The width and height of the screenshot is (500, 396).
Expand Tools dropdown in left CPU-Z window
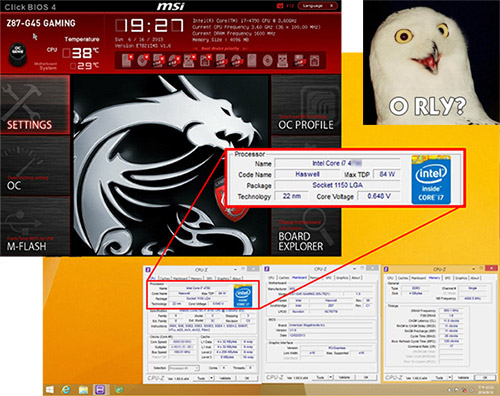tap(204, 378)
